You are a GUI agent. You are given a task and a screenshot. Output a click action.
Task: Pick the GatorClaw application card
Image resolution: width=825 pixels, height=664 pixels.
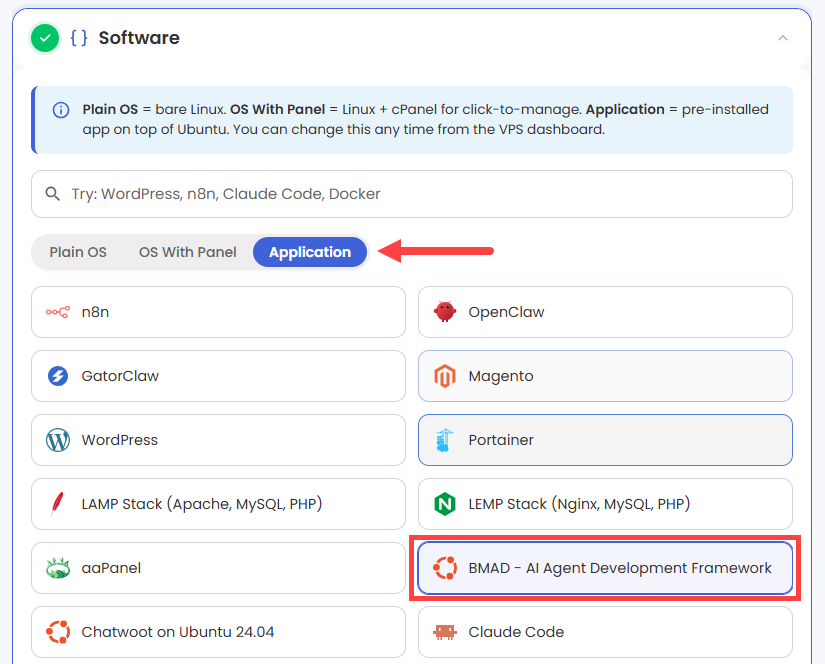(218, 376)
